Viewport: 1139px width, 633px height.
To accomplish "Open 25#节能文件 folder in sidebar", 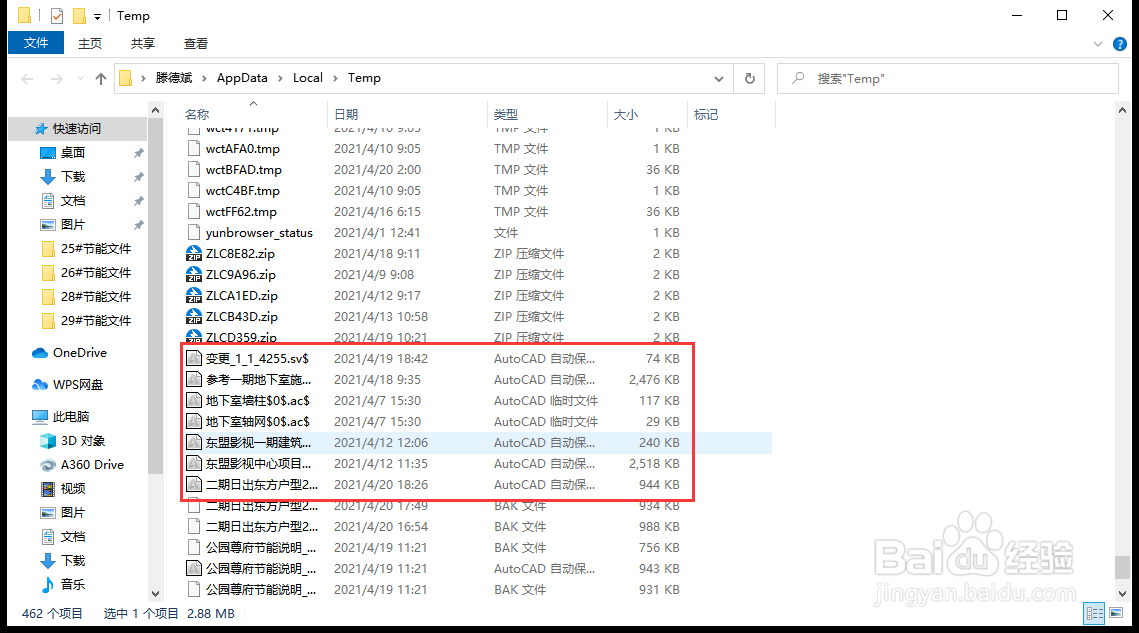I will coord(96,249).
